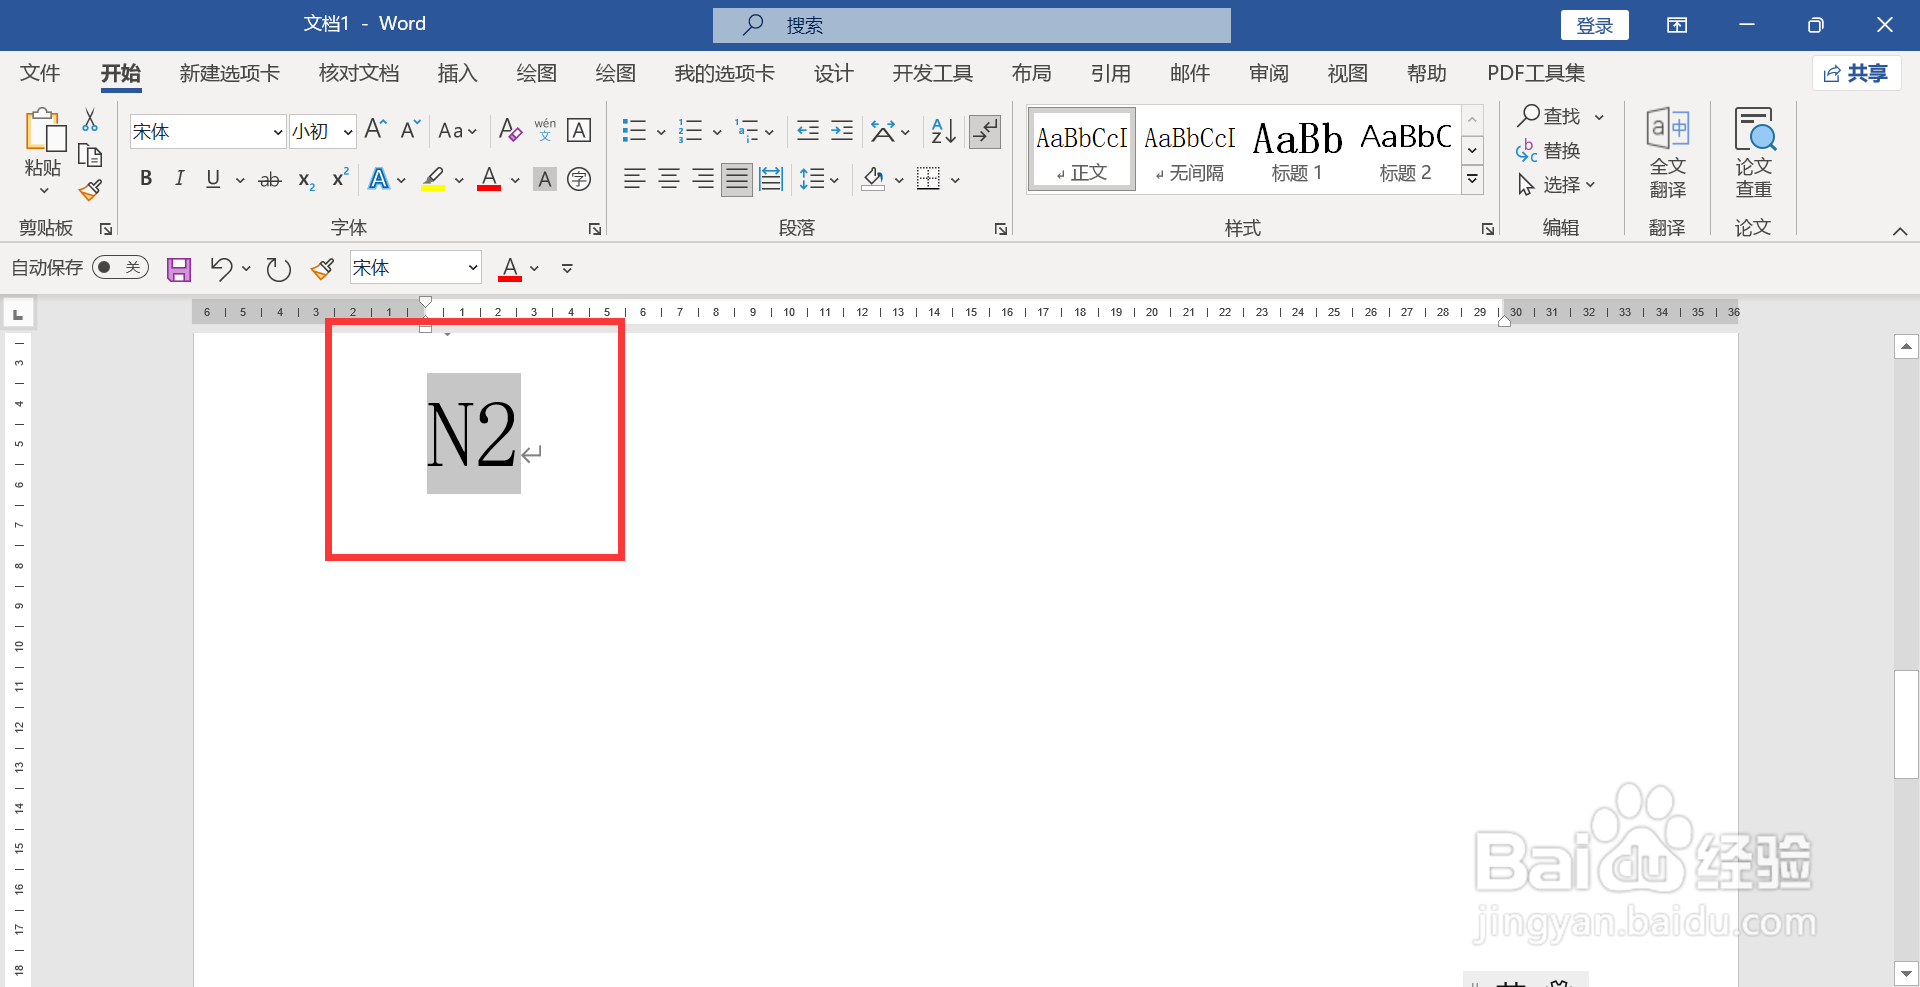Image resolution: width=1920 pixels, height=987 pixels.
Task: Switch to the References tab
Action: pos(1110,73)
